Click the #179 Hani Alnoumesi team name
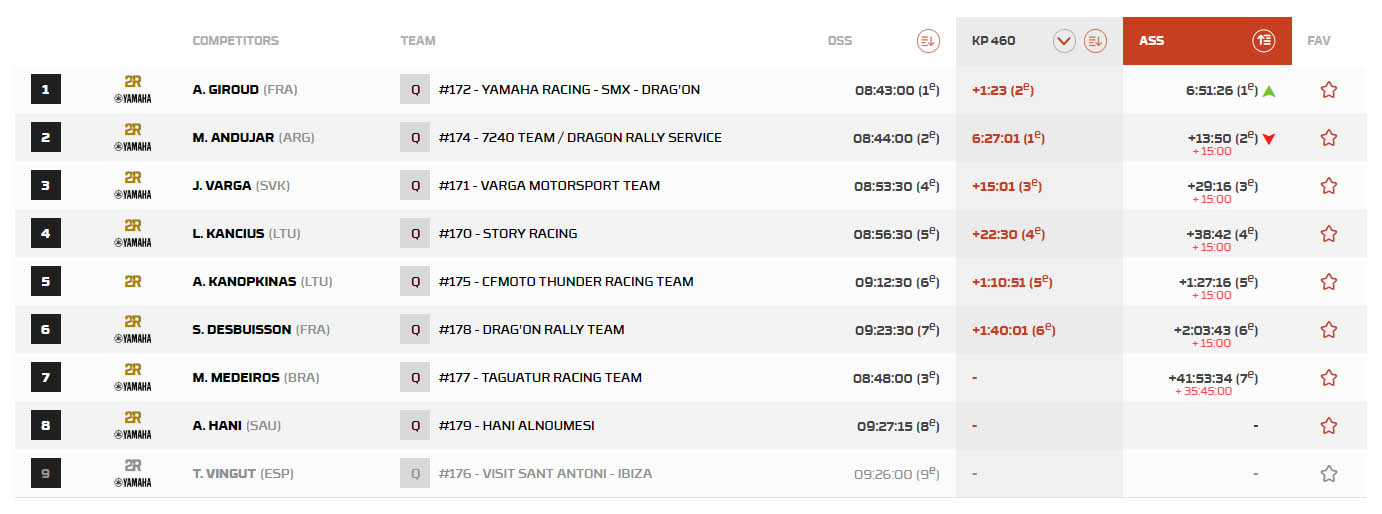The width and height of the screenshot is (1382, 514). pyautogui.click(x=516, y=426)
